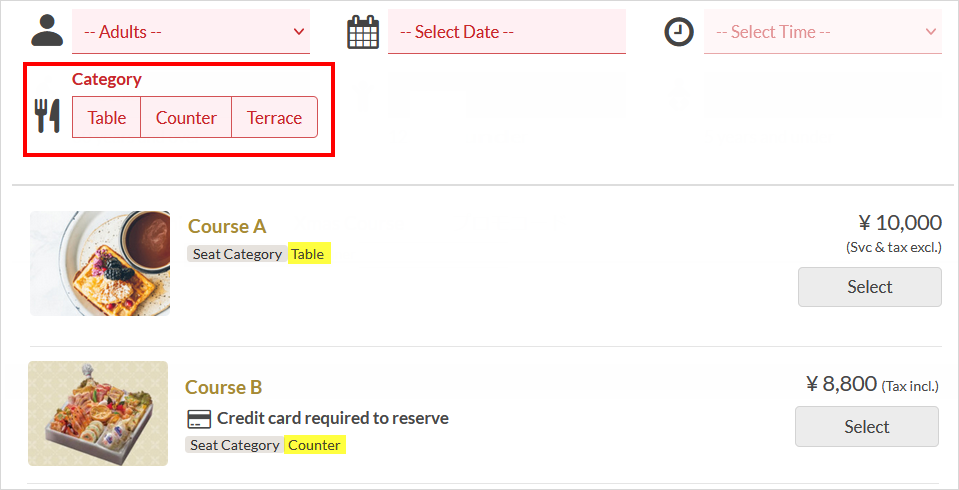The image size is (959, 490).
Task: Click the person guests icon
Action: [46, 31]
